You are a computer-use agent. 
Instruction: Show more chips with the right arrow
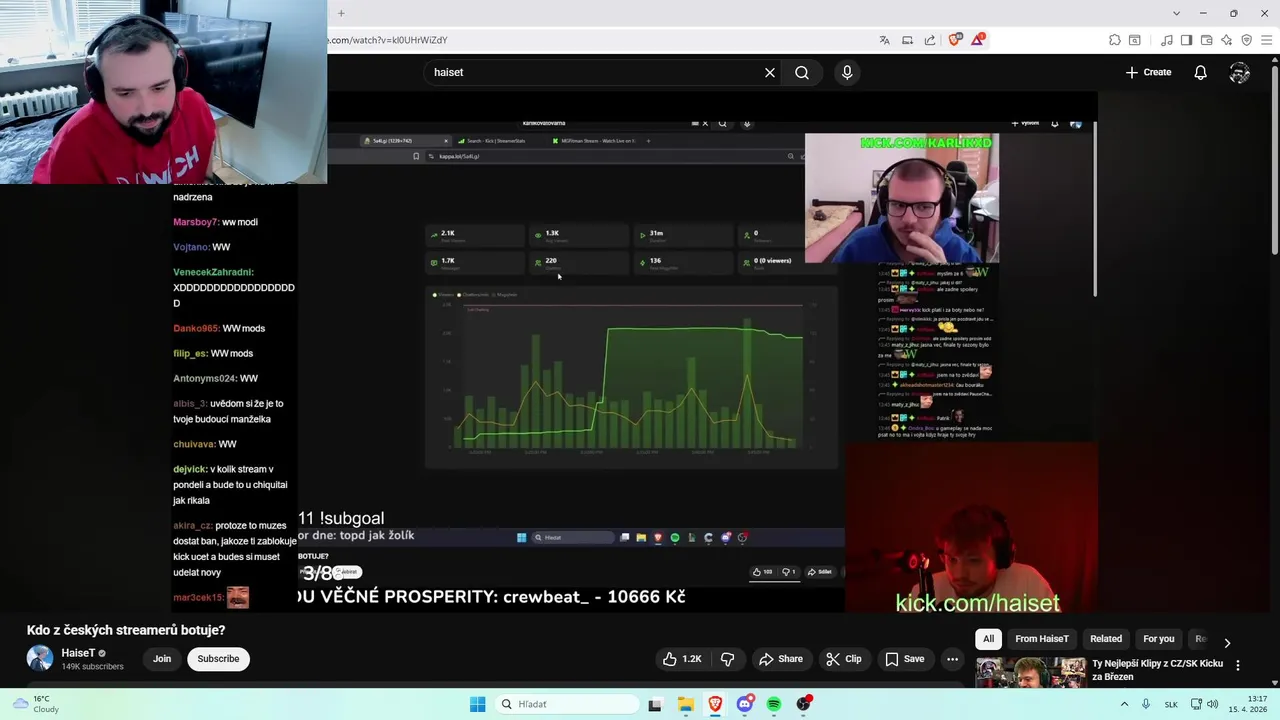click(1227, 642)
